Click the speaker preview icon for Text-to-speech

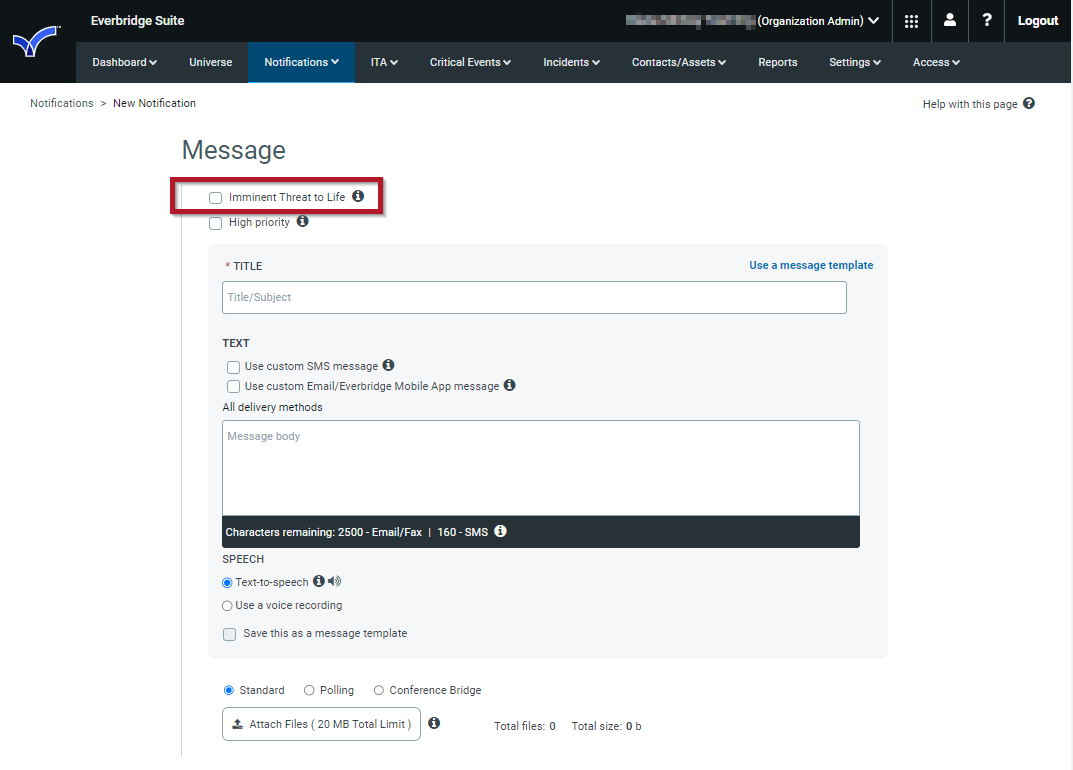[334, 581]
